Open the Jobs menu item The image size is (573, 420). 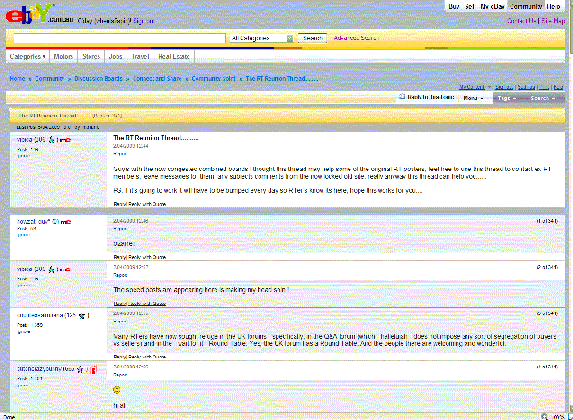pyautogui.click(x=115, y=56)
